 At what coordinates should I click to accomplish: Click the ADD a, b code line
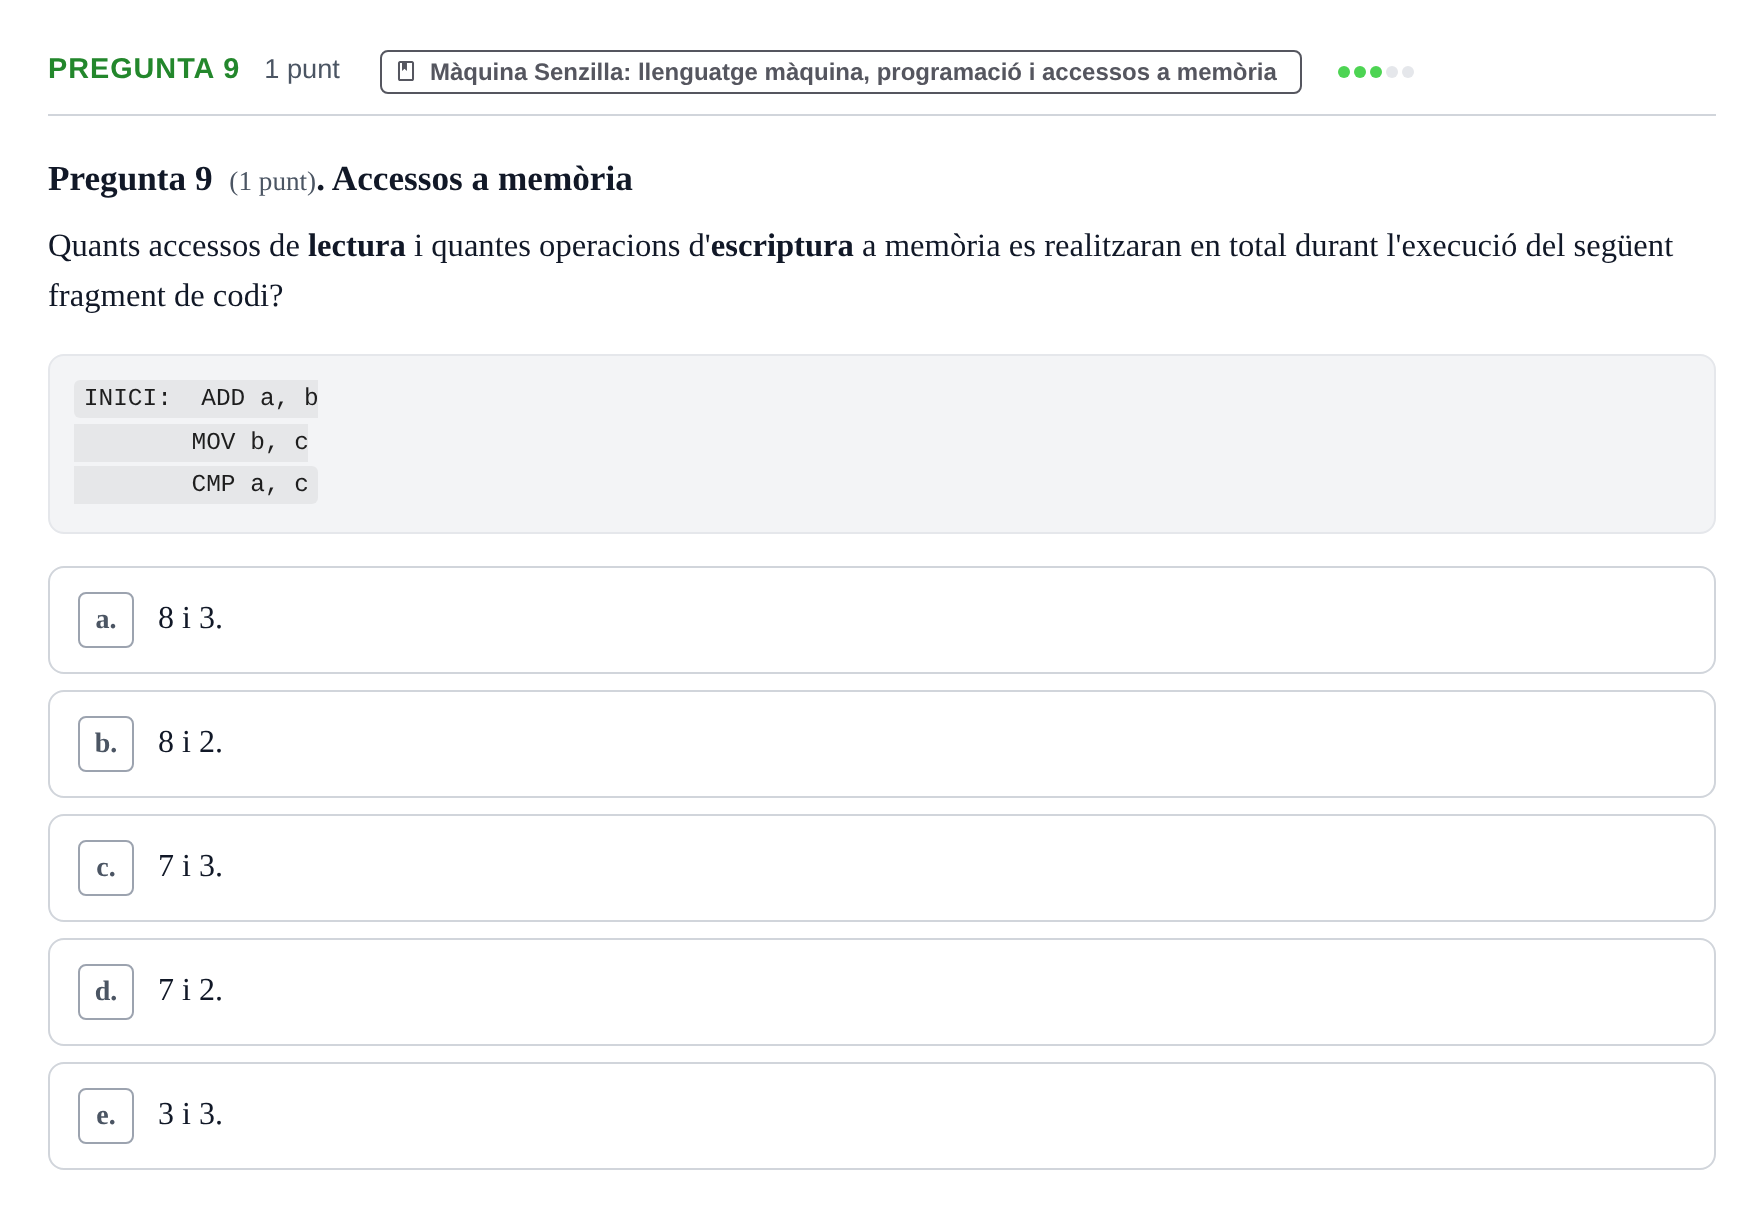196,398
